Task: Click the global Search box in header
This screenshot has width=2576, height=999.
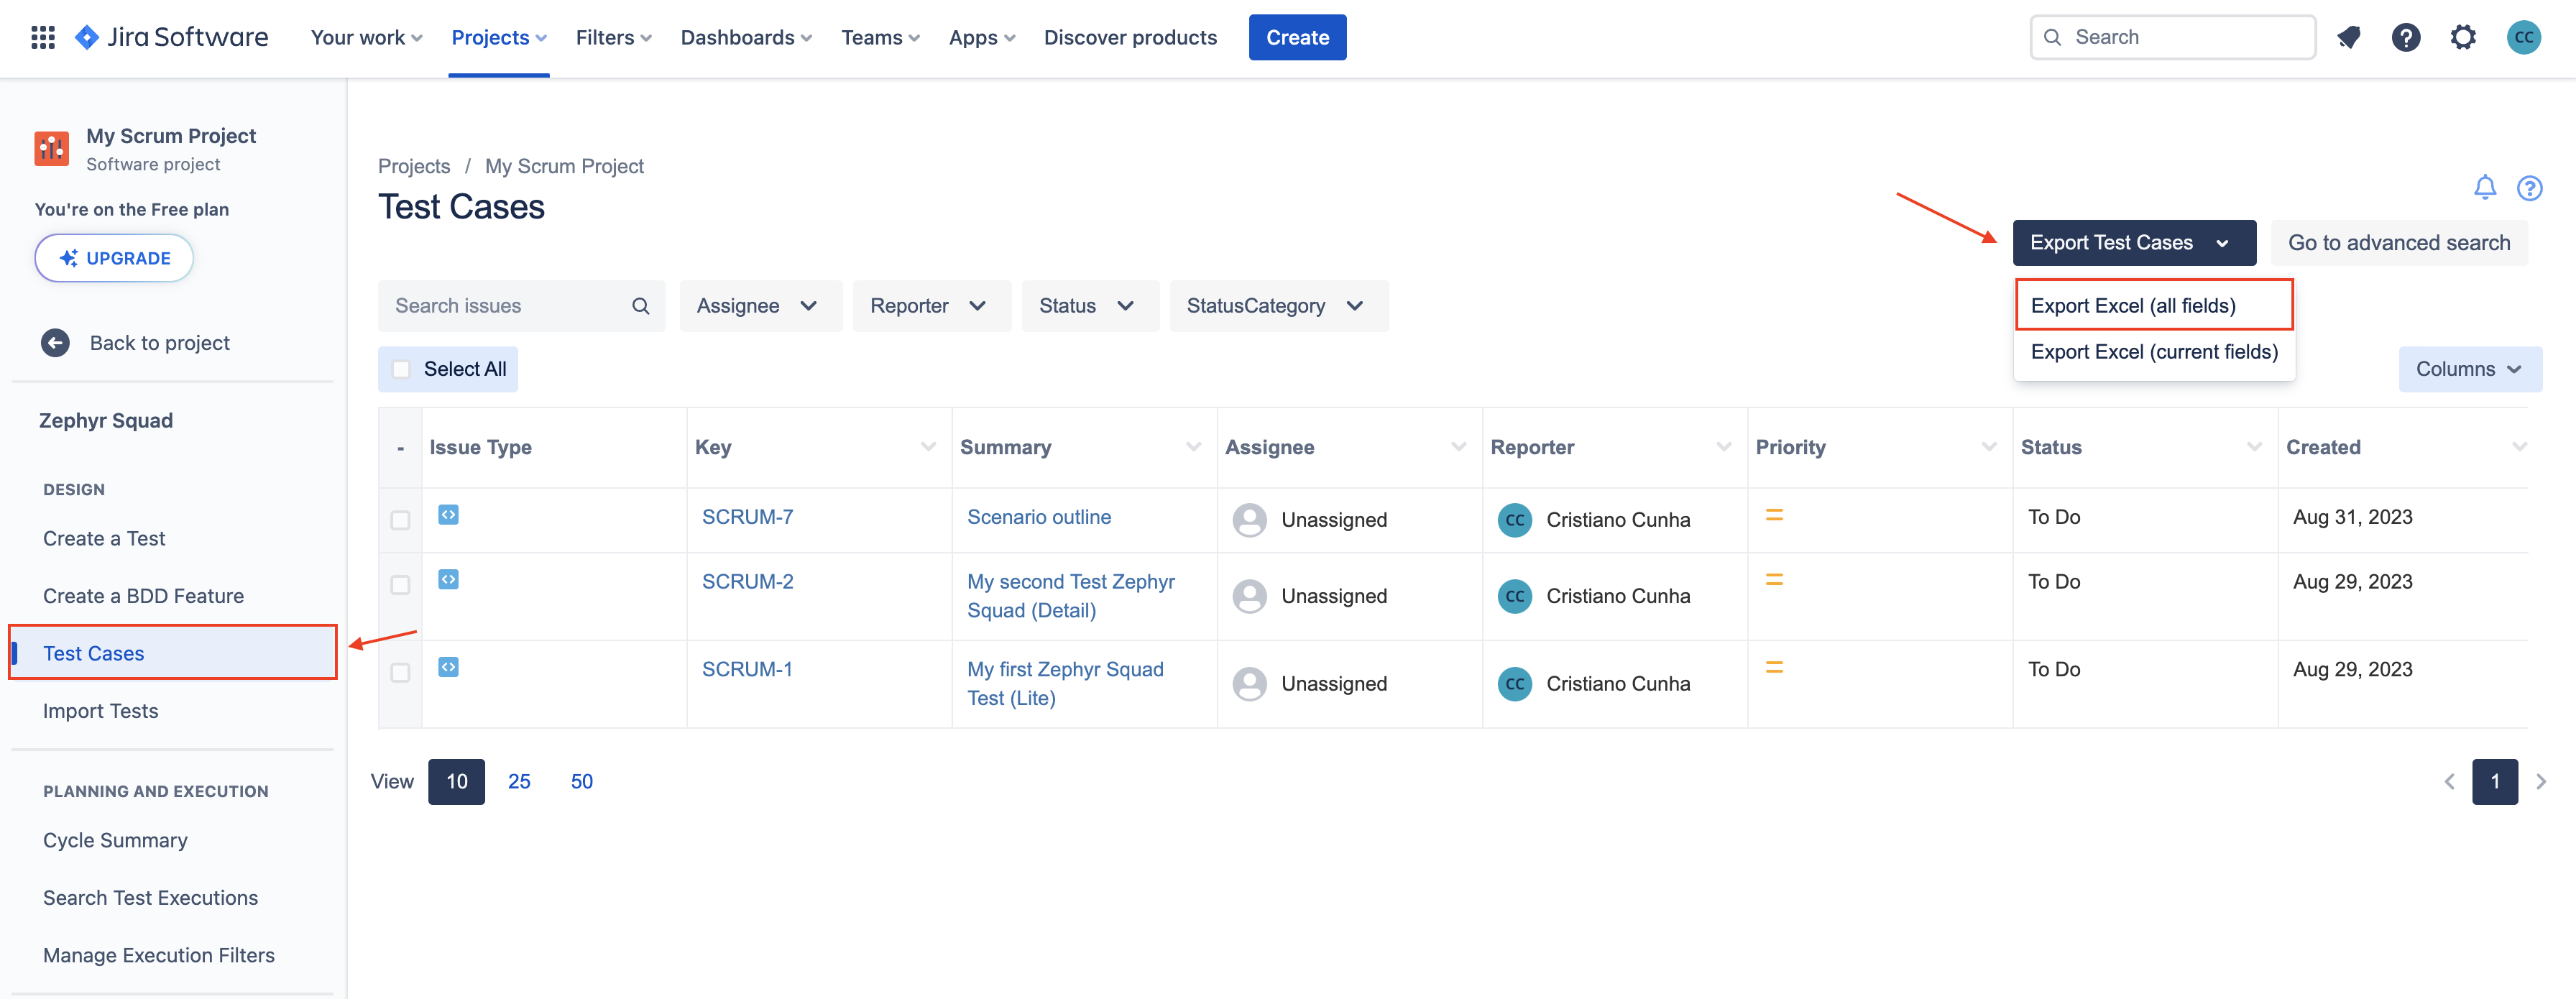Action: pyautogui.click(x=2172, y=37)
